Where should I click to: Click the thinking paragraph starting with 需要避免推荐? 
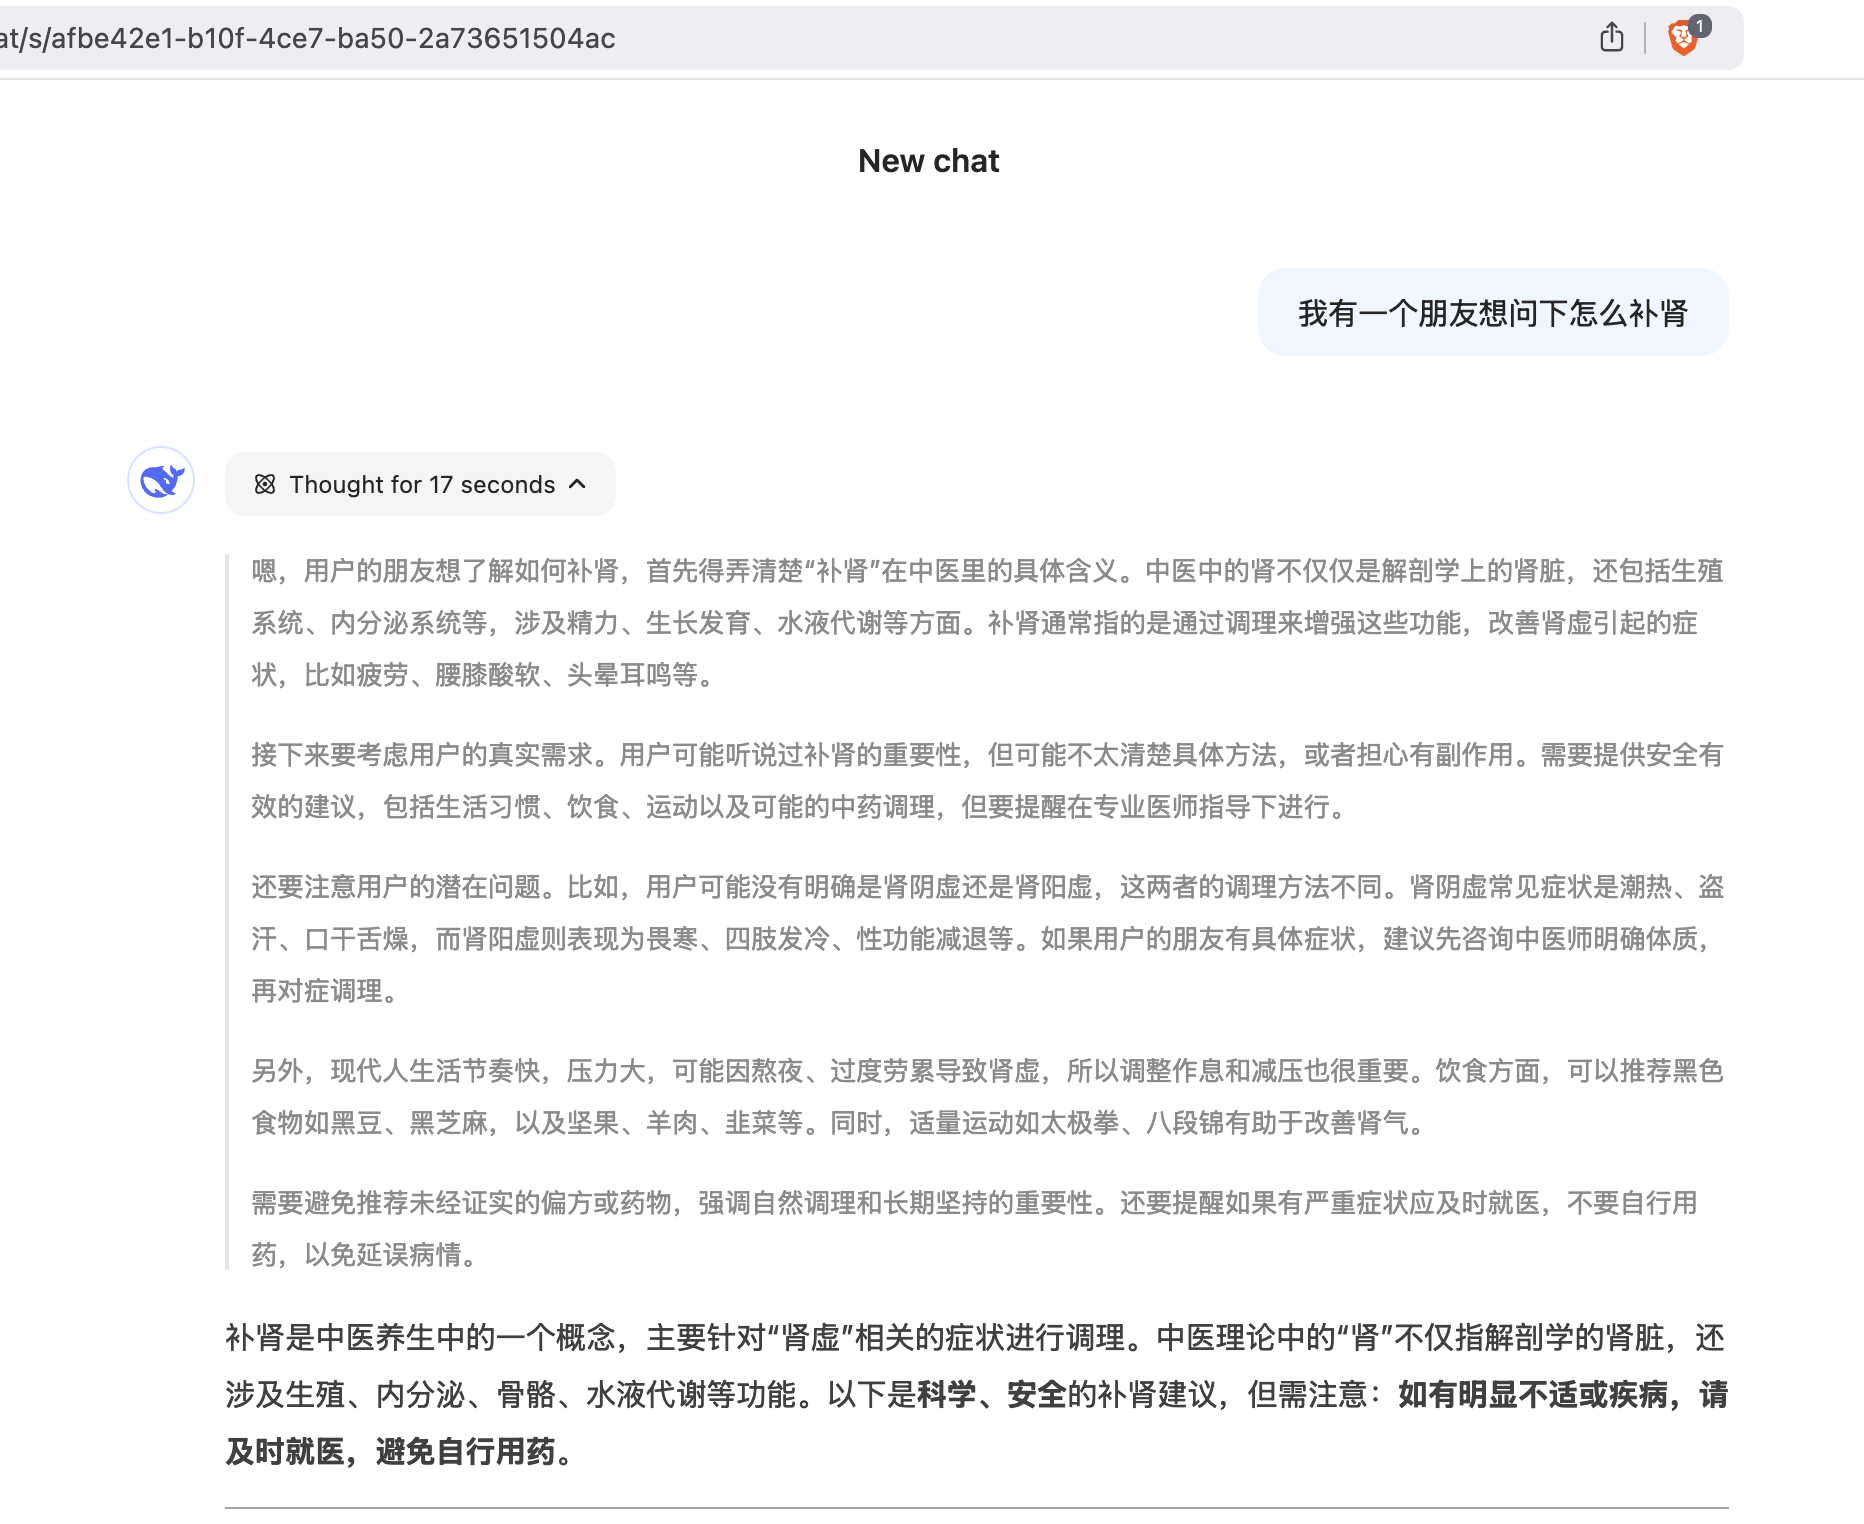974,1228
